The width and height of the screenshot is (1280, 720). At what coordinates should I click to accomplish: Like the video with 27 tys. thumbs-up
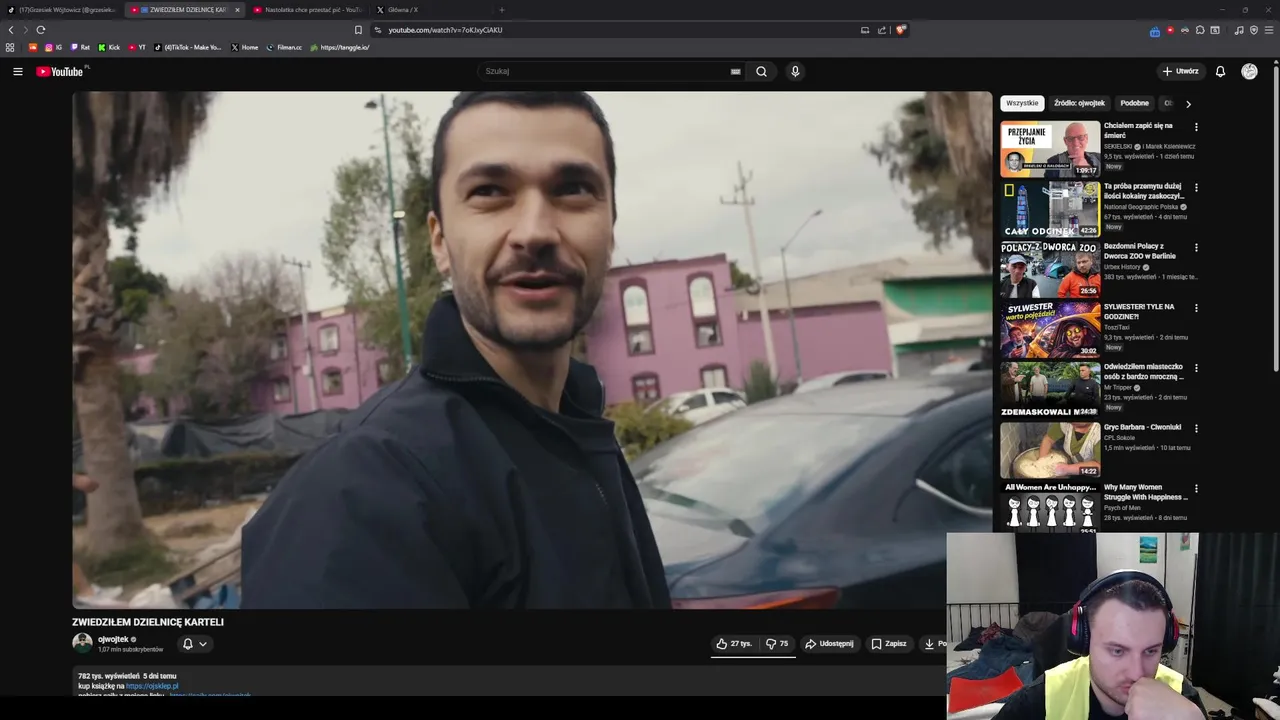click(734, 644)
